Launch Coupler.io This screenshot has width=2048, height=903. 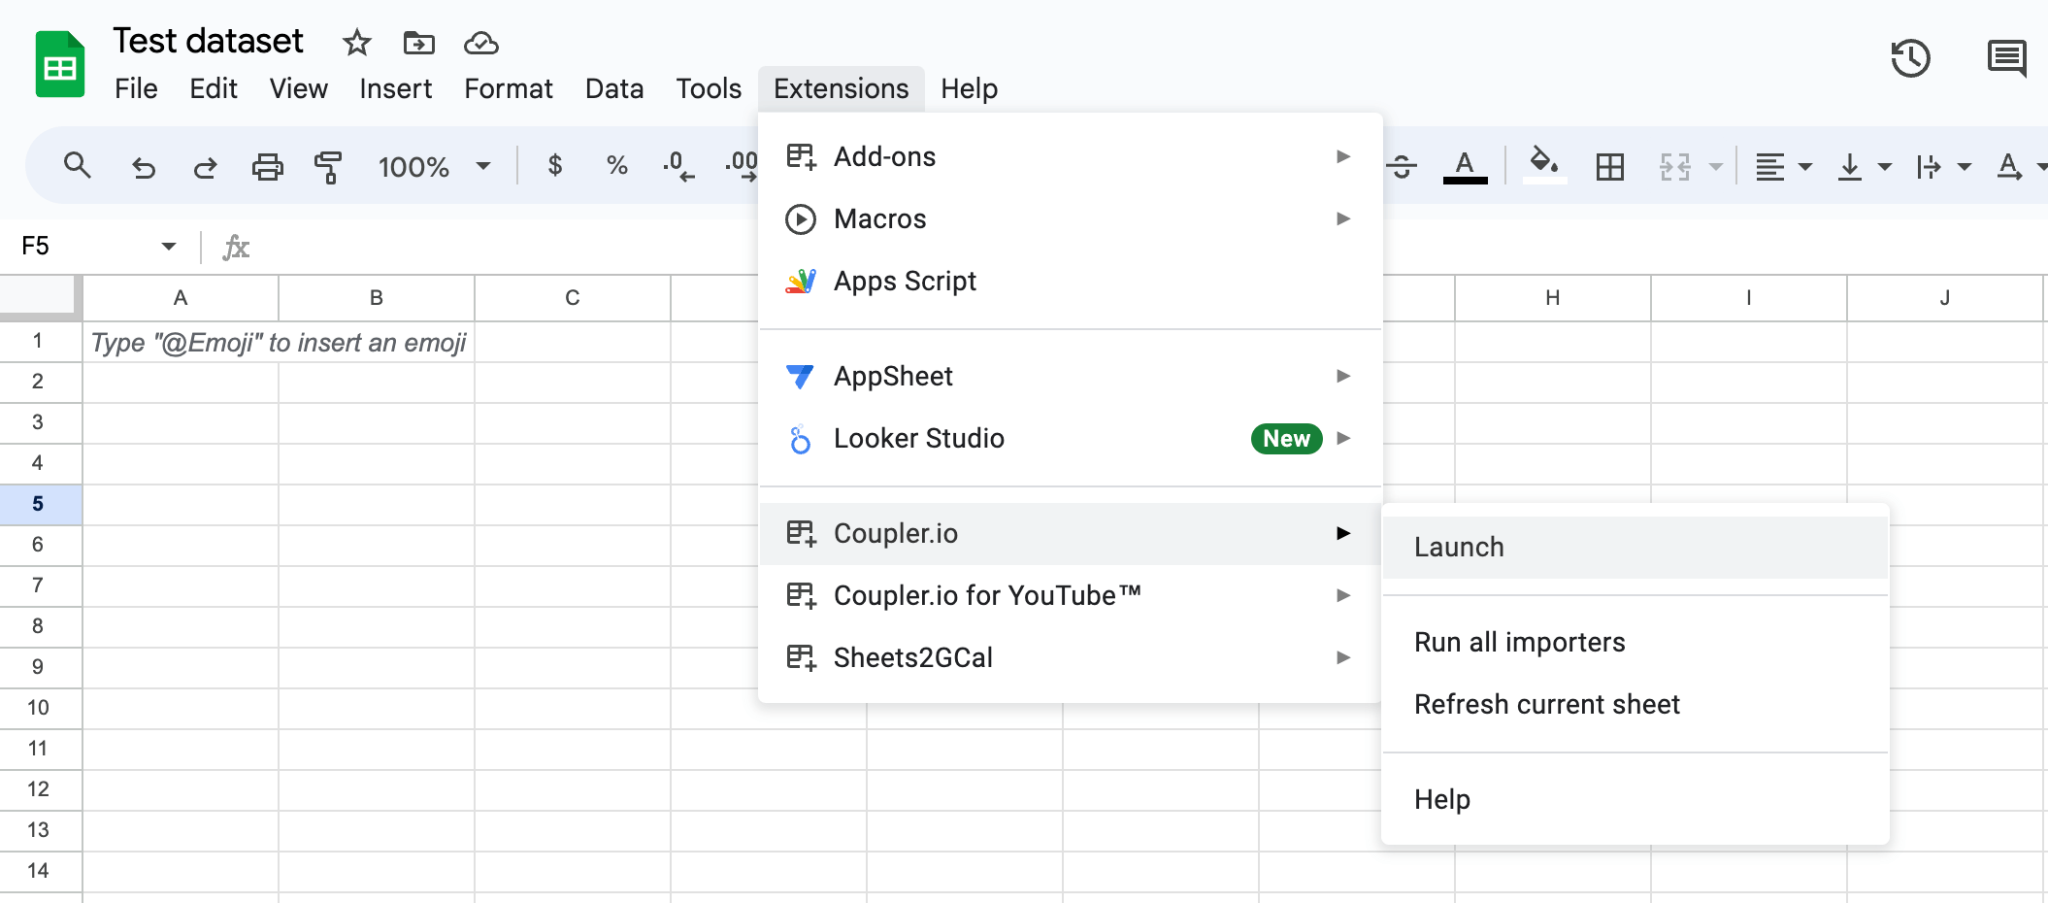tap(1459, 547)
